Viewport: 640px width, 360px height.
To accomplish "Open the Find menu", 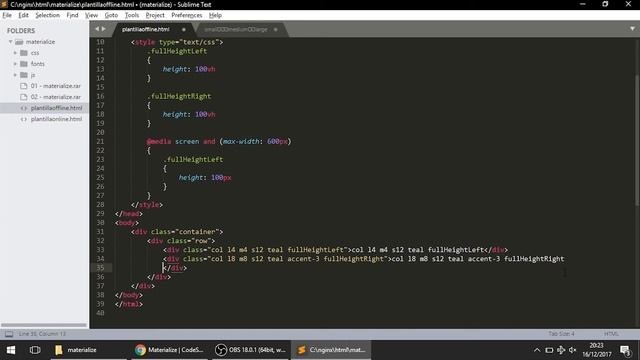I will (72, 15).
